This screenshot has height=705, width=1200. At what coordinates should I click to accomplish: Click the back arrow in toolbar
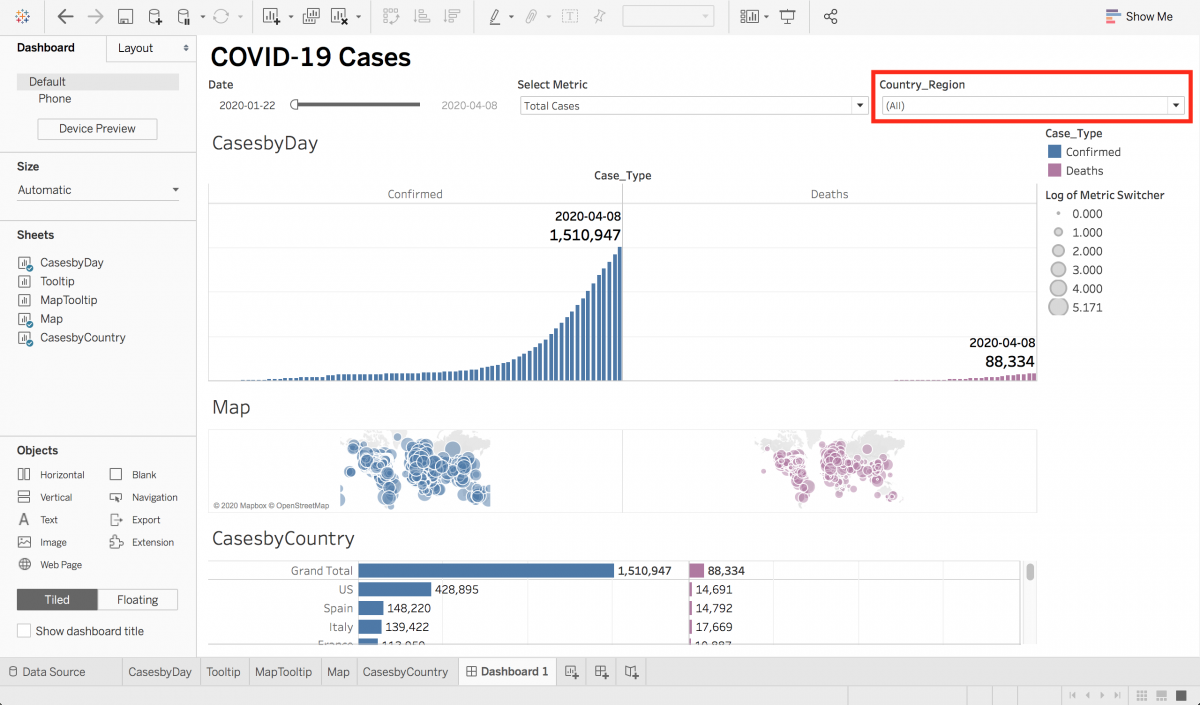(x=65, y=16)
